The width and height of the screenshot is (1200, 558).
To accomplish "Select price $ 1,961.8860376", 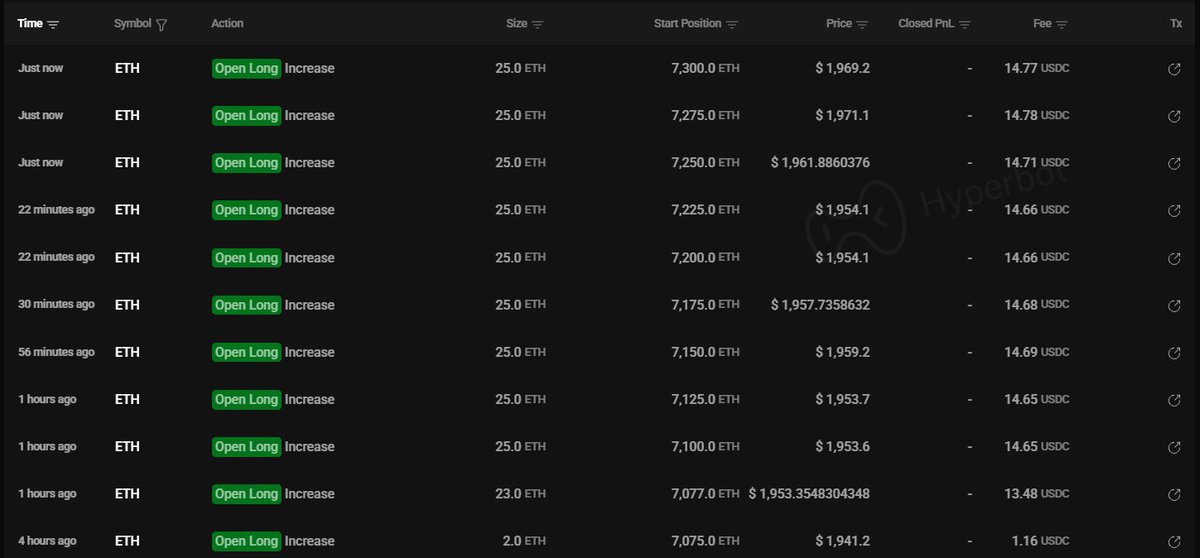I will 820,162.
